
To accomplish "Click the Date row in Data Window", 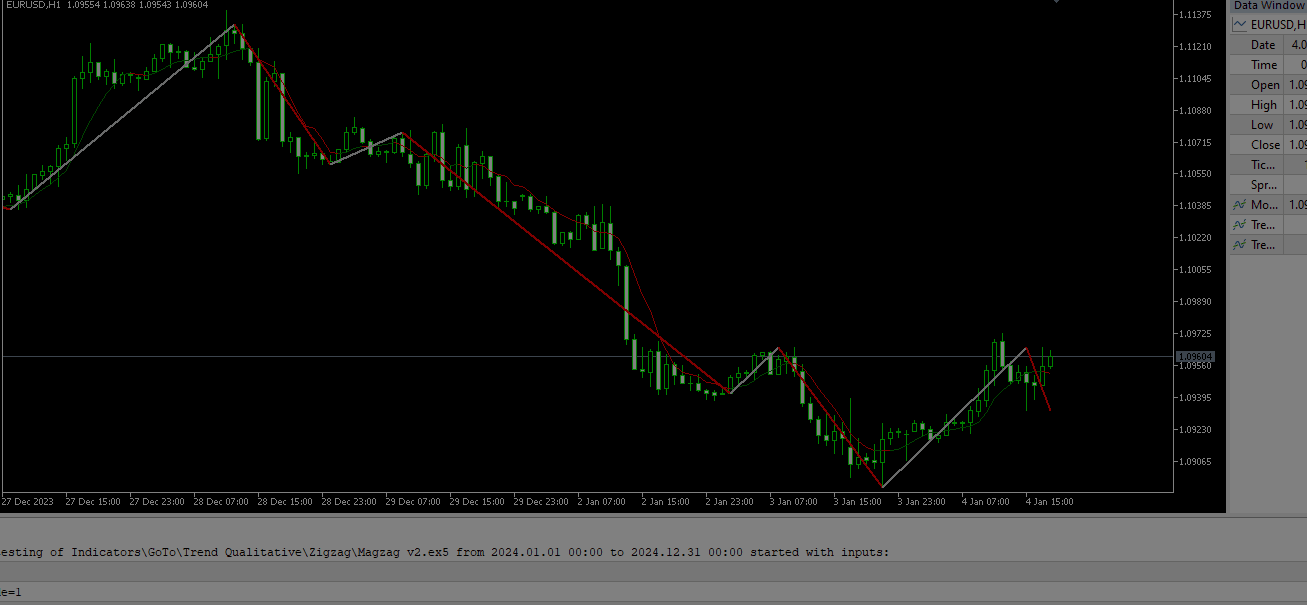I will click(1268, 45).
